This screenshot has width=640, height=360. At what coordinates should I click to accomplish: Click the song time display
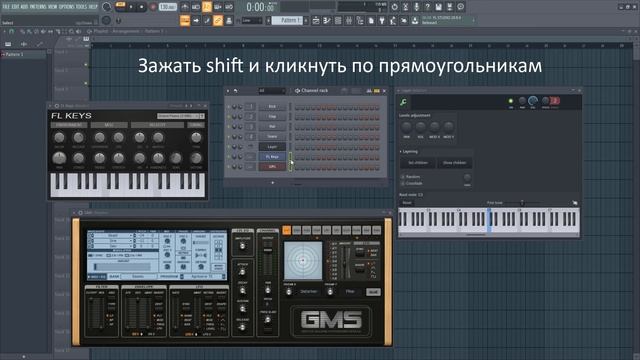[261, 7]
